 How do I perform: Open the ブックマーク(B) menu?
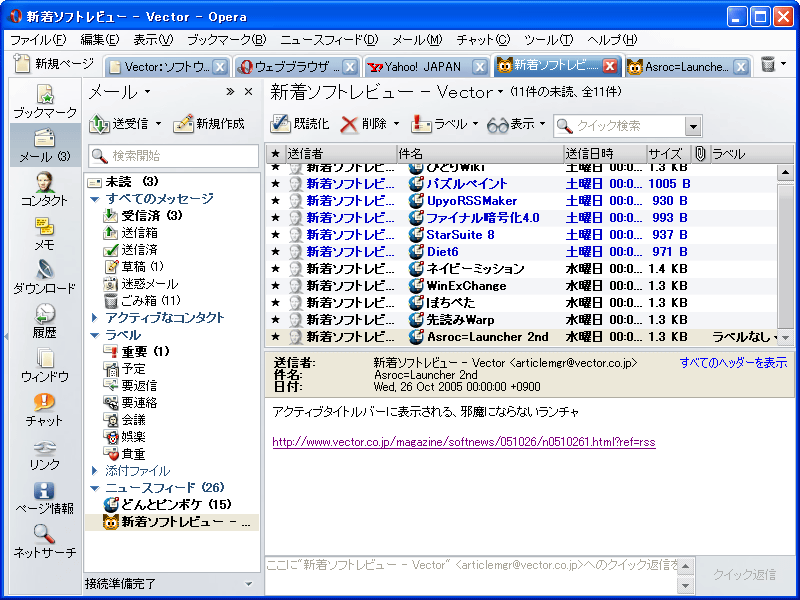pyautogui.click(x=227, y=40)
